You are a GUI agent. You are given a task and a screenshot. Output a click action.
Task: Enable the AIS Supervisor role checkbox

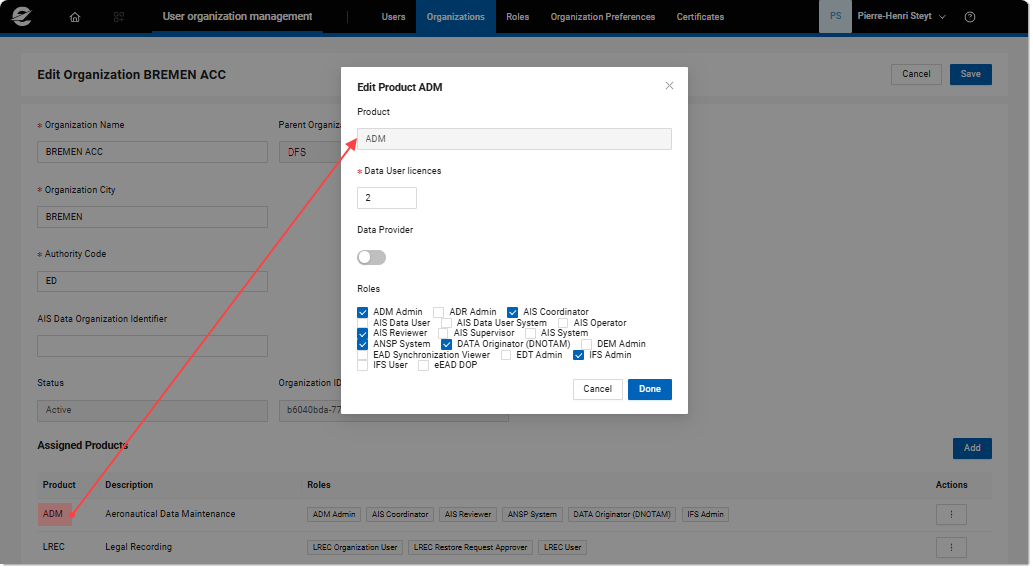pyautogui.click(x=443, y=333)
